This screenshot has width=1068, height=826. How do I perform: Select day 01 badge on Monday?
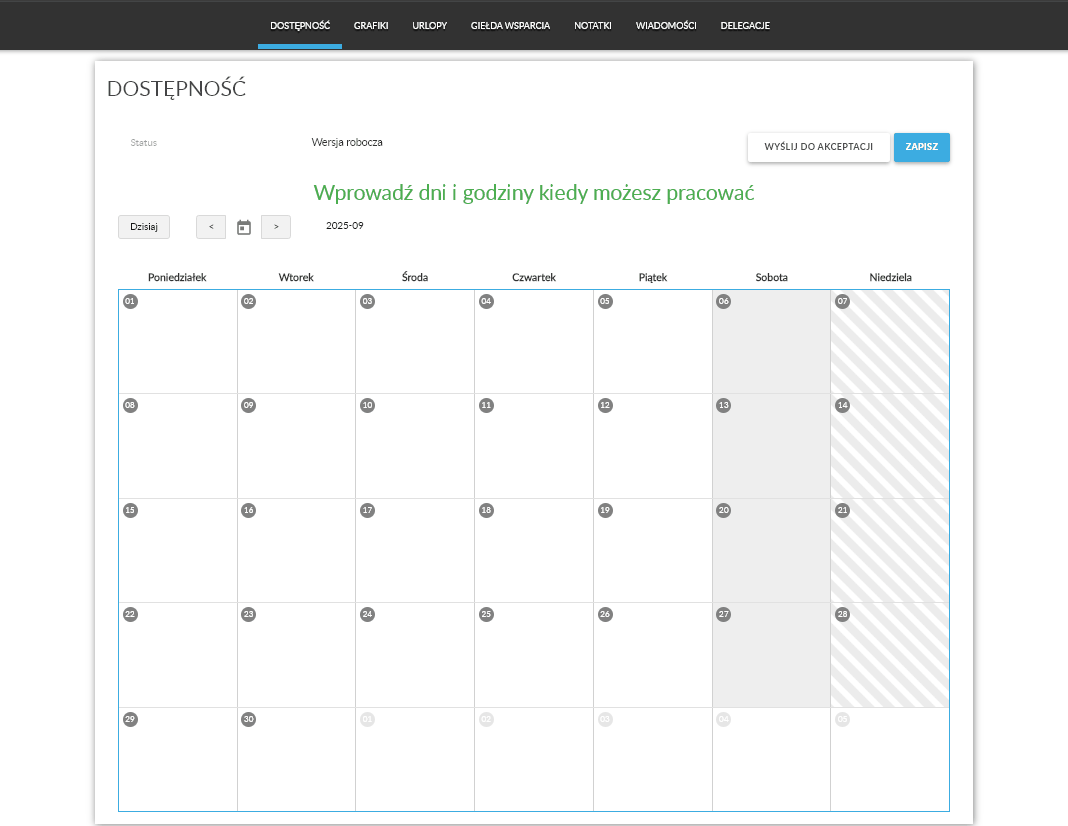[x=130, y=301]
